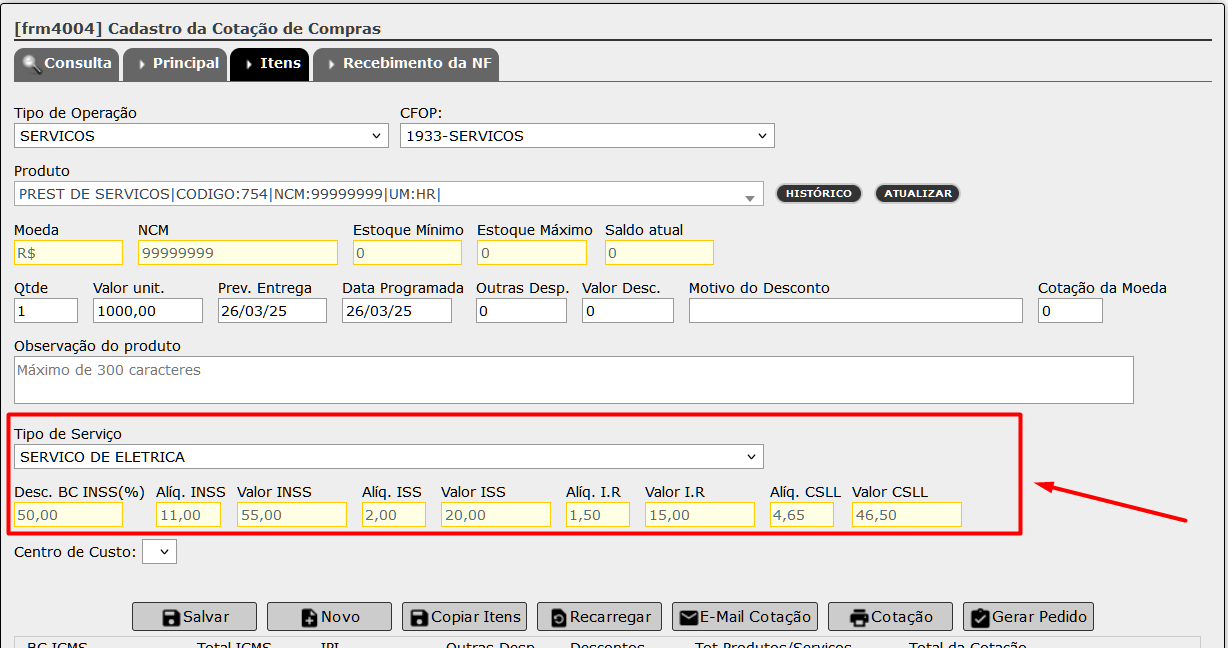This screenshot has height=648, width=1228.
Task: Click the reload icon on Recarregar
Action: coord(559,617)
